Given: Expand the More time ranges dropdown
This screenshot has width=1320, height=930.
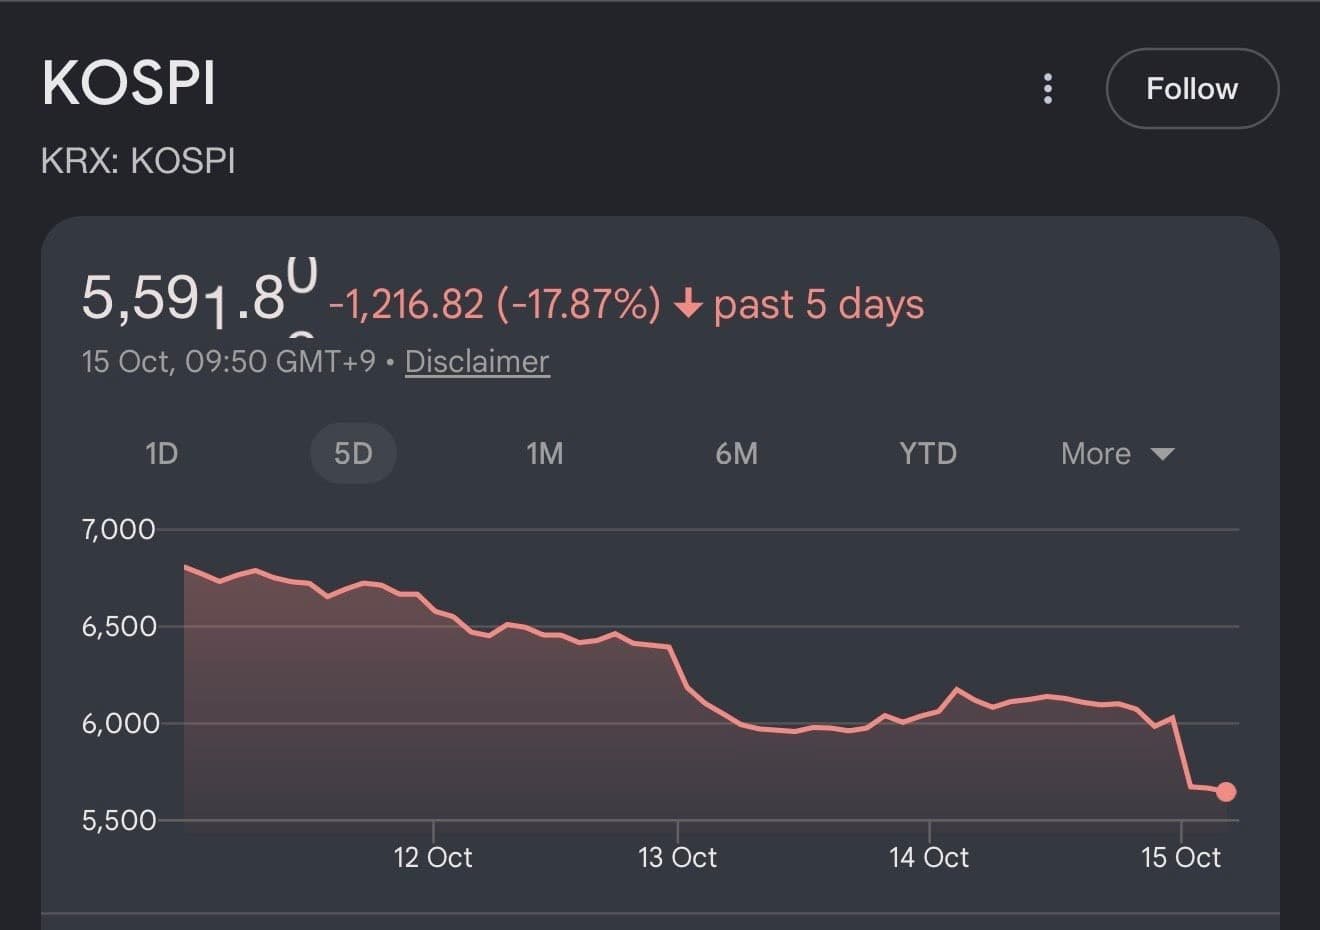Looking at the screenshot, I should 1117,453.
